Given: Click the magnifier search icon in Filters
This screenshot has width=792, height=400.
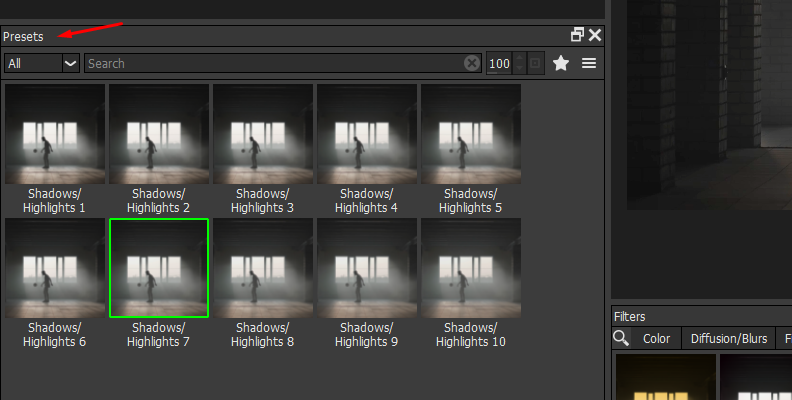Looking at the screenshot, I should (621, 338).
